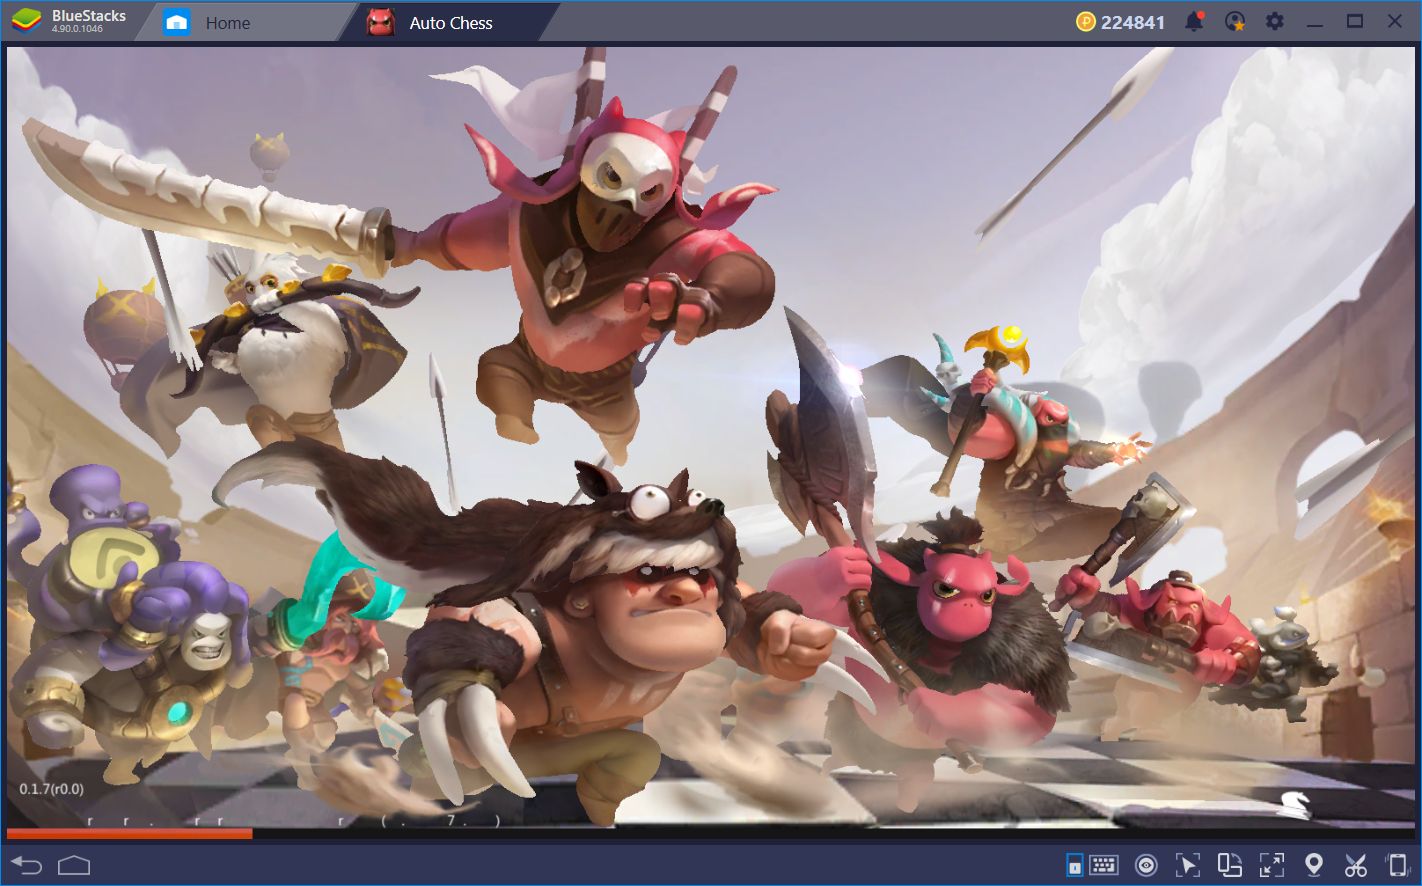Open the BlueStacks points coin icon
Image resolution: width=1422 pixels, height=886 pixels.
coord(1086,22)
